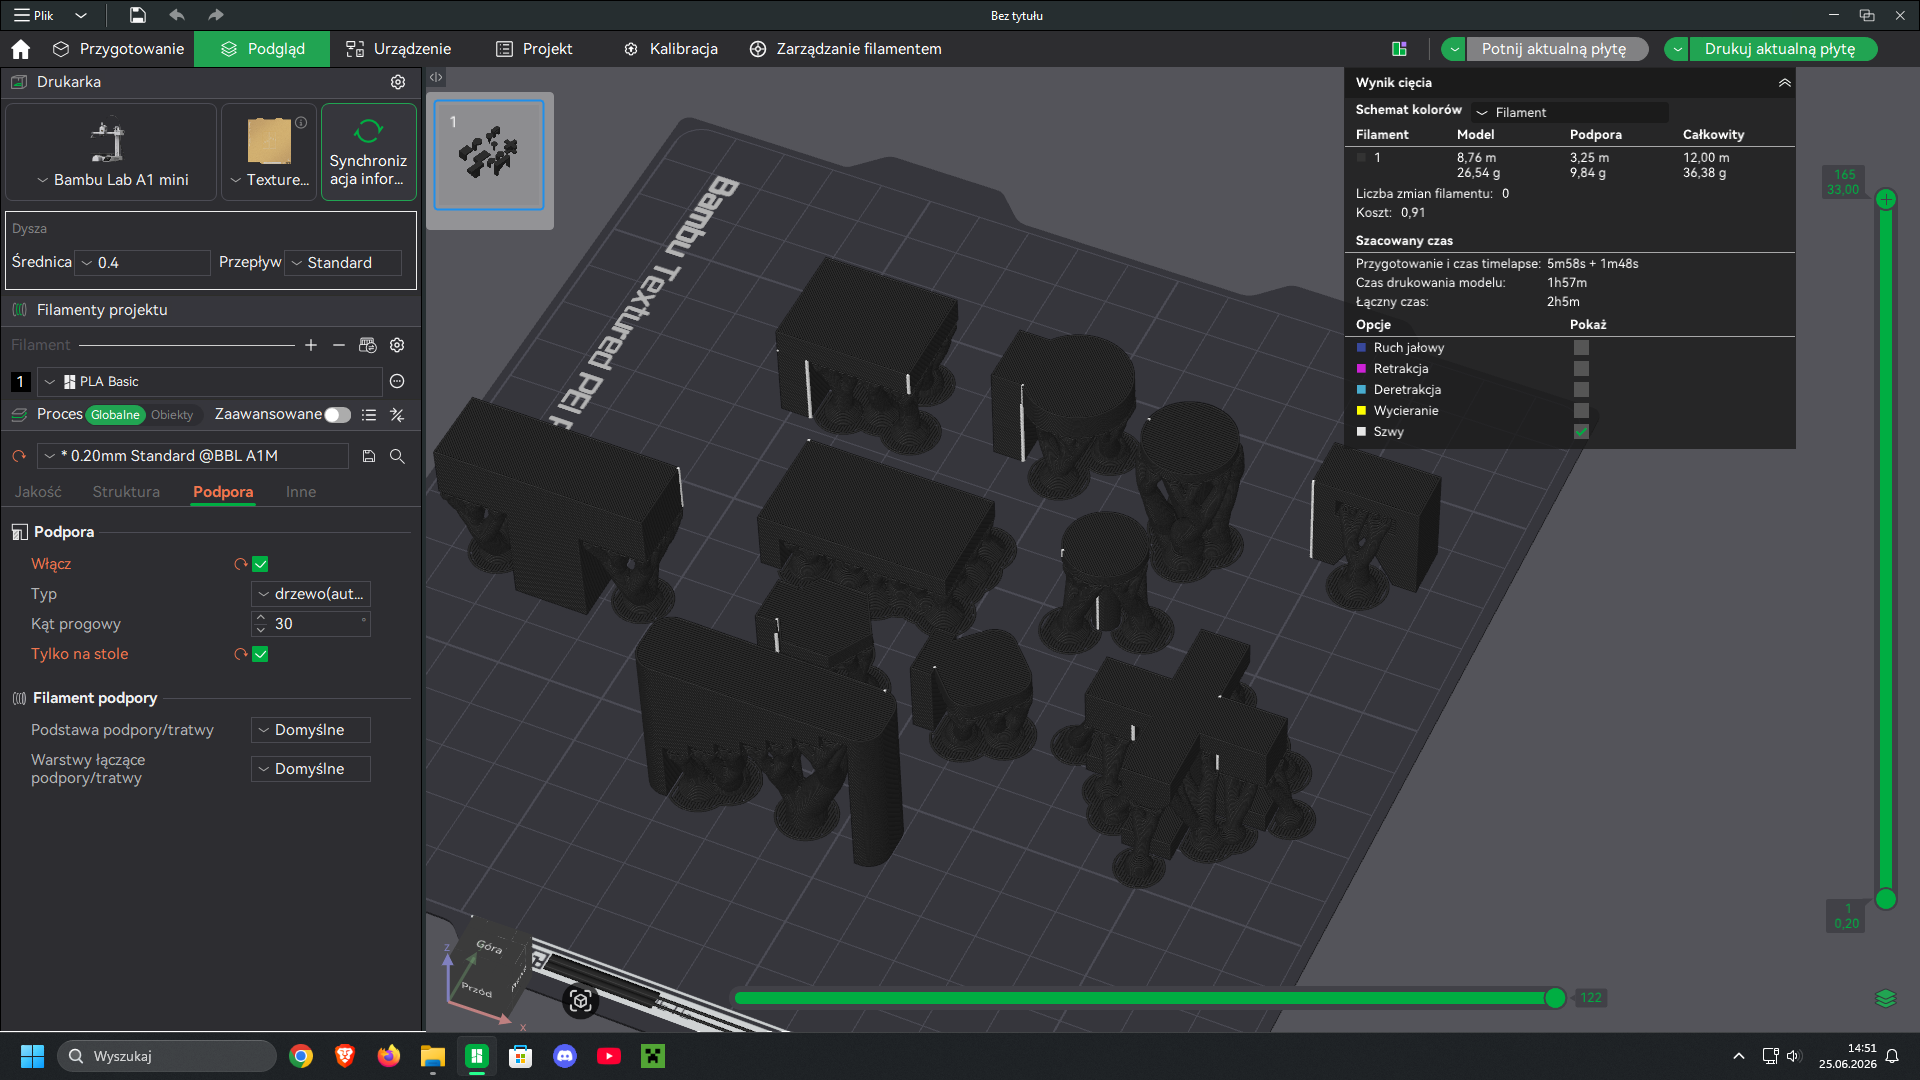Add a filament with plus icon
This screenshot has height=1080, width=1920.
click(x=311, y=345)
